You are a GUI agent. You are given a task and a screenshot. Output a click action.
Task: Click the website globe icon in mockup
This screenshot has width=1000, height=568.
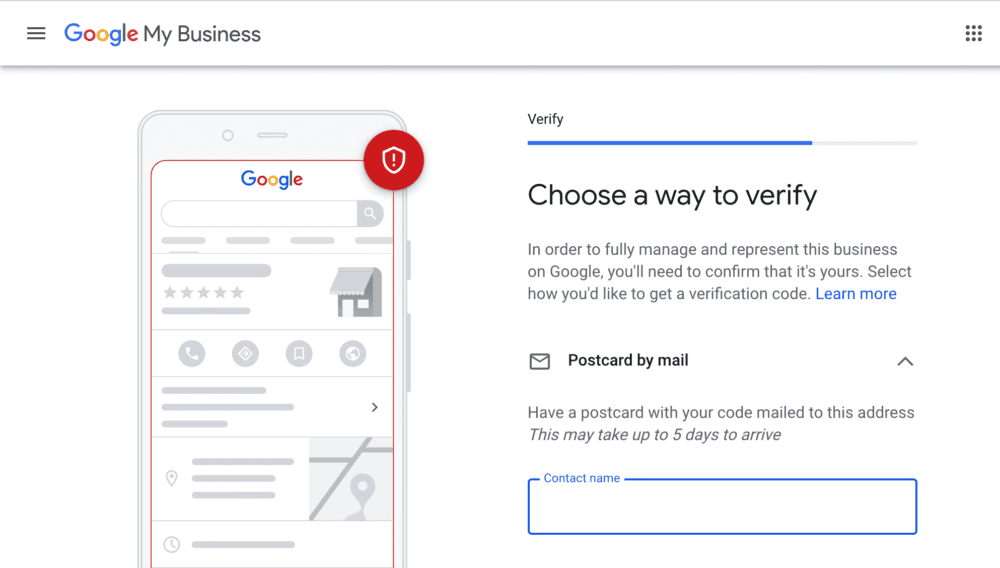click(352, 353)
